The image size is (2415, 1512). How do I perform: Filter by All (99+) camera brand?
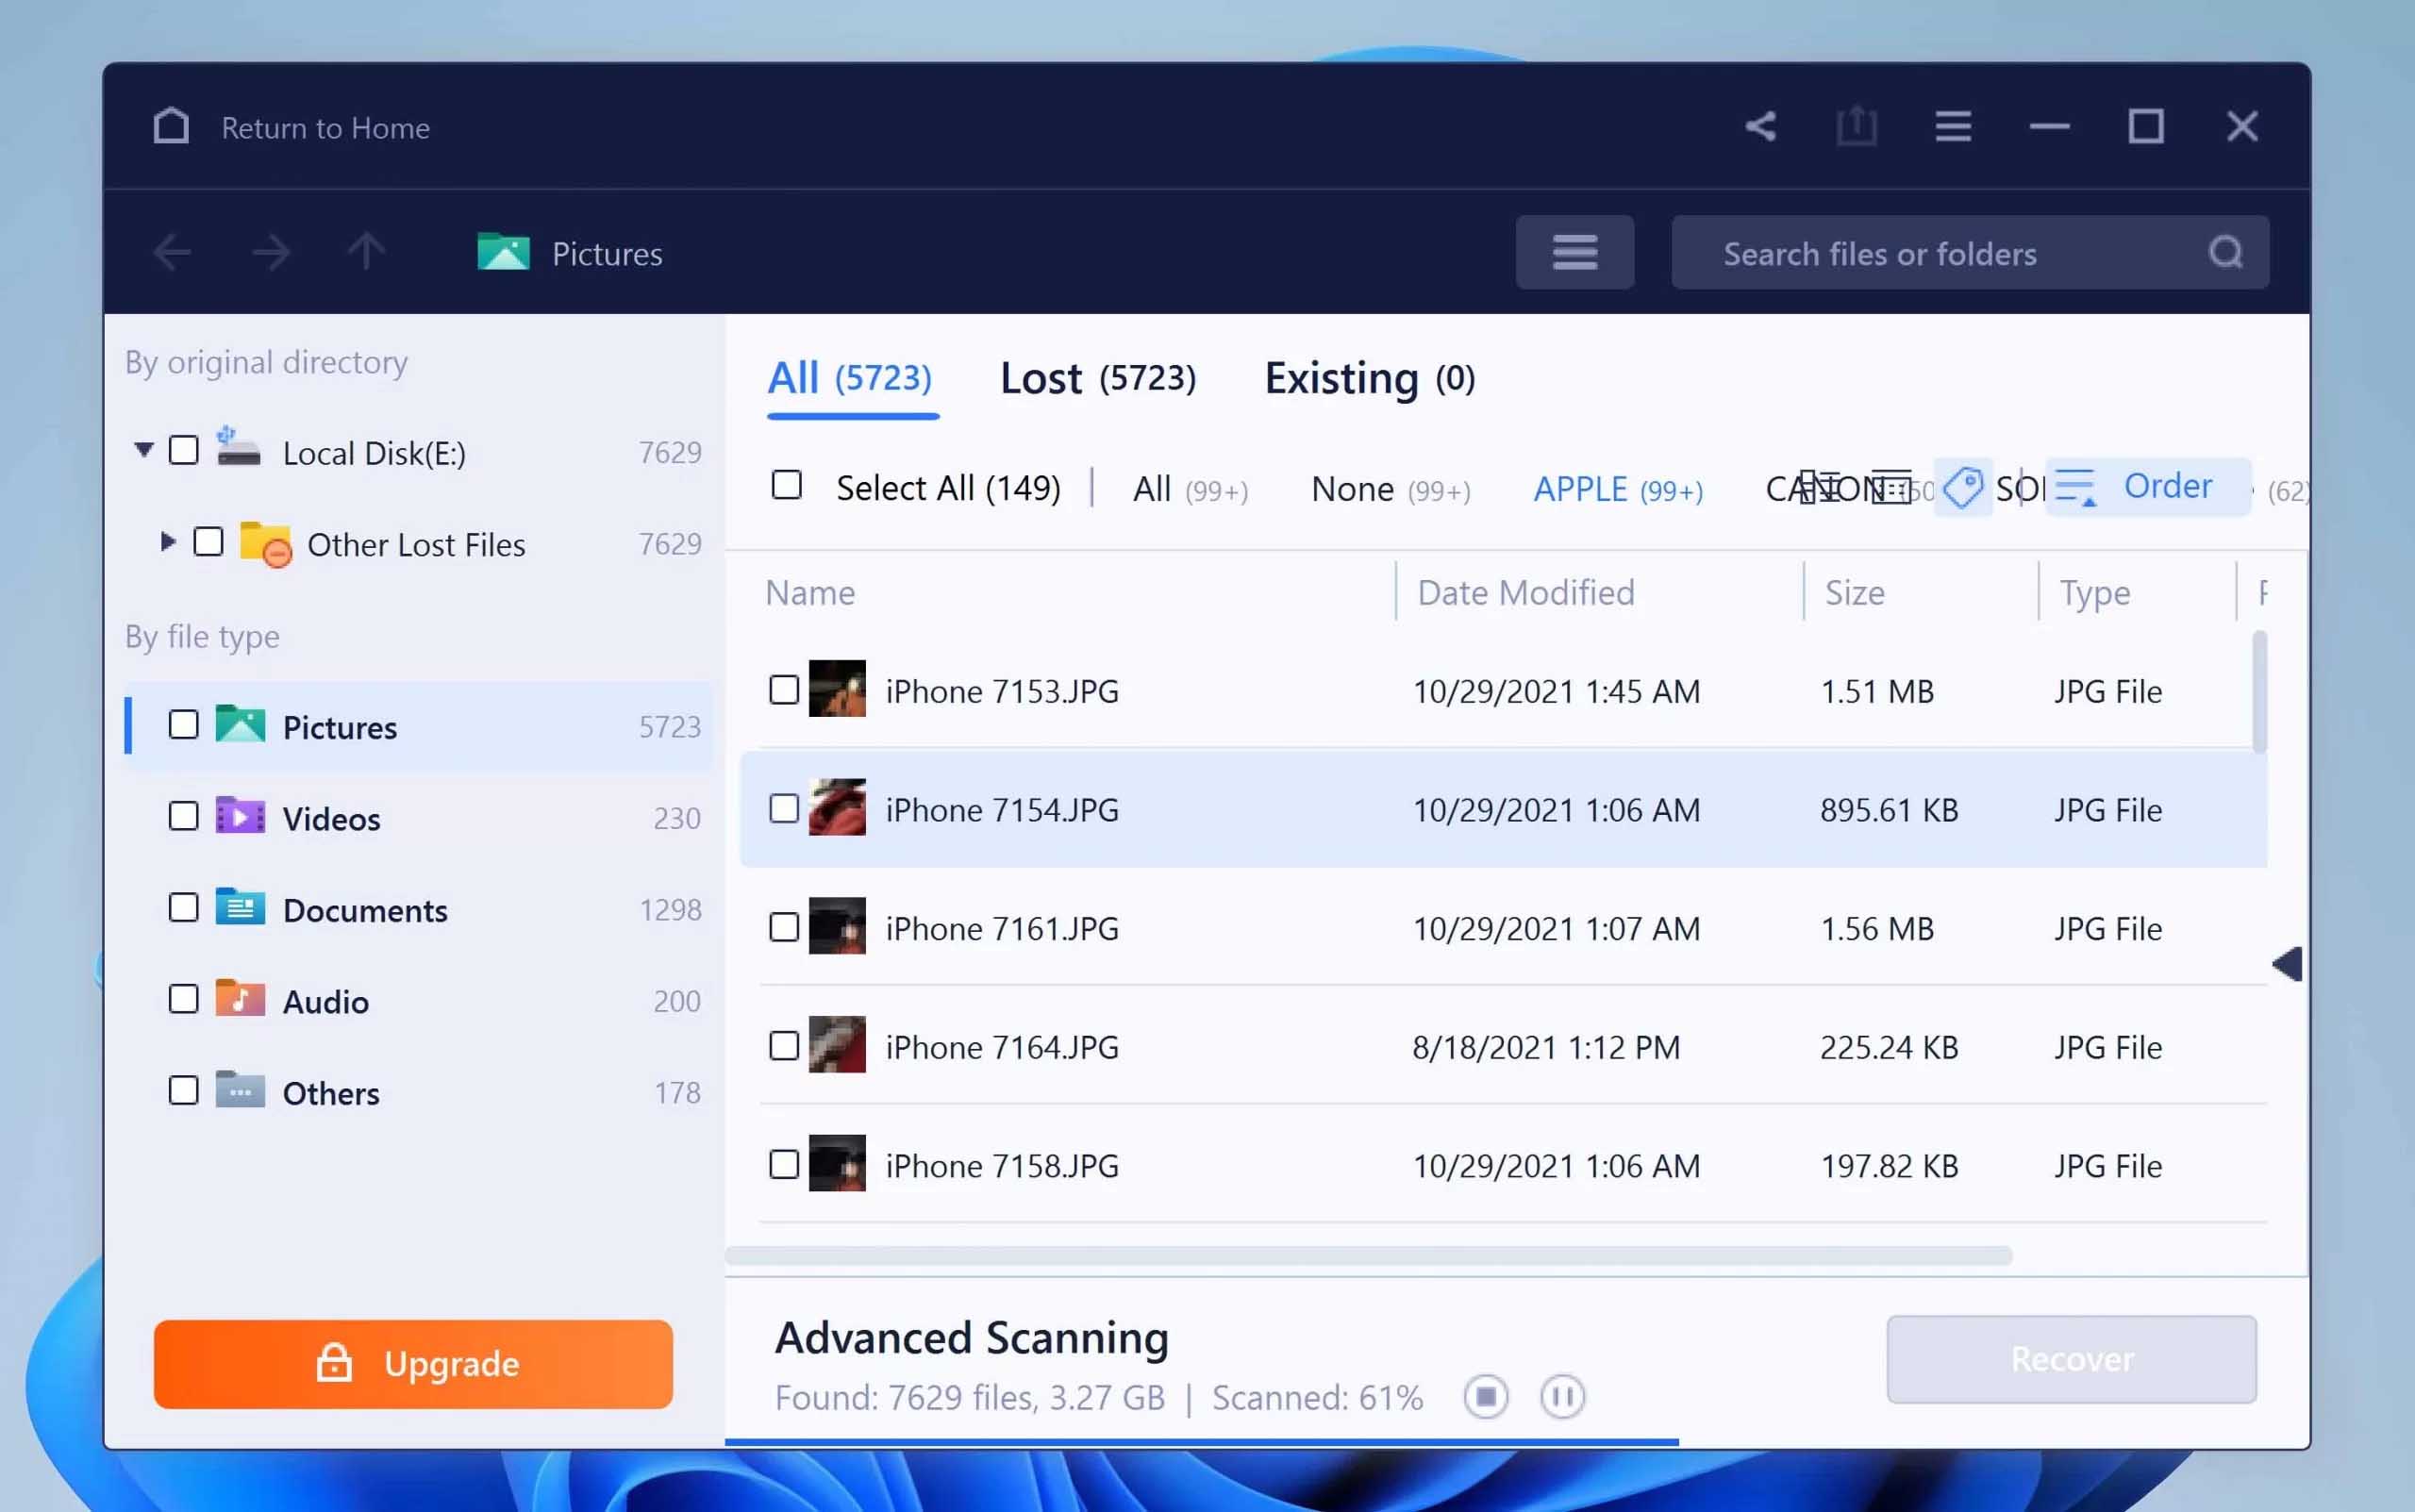click(1190, 490)
